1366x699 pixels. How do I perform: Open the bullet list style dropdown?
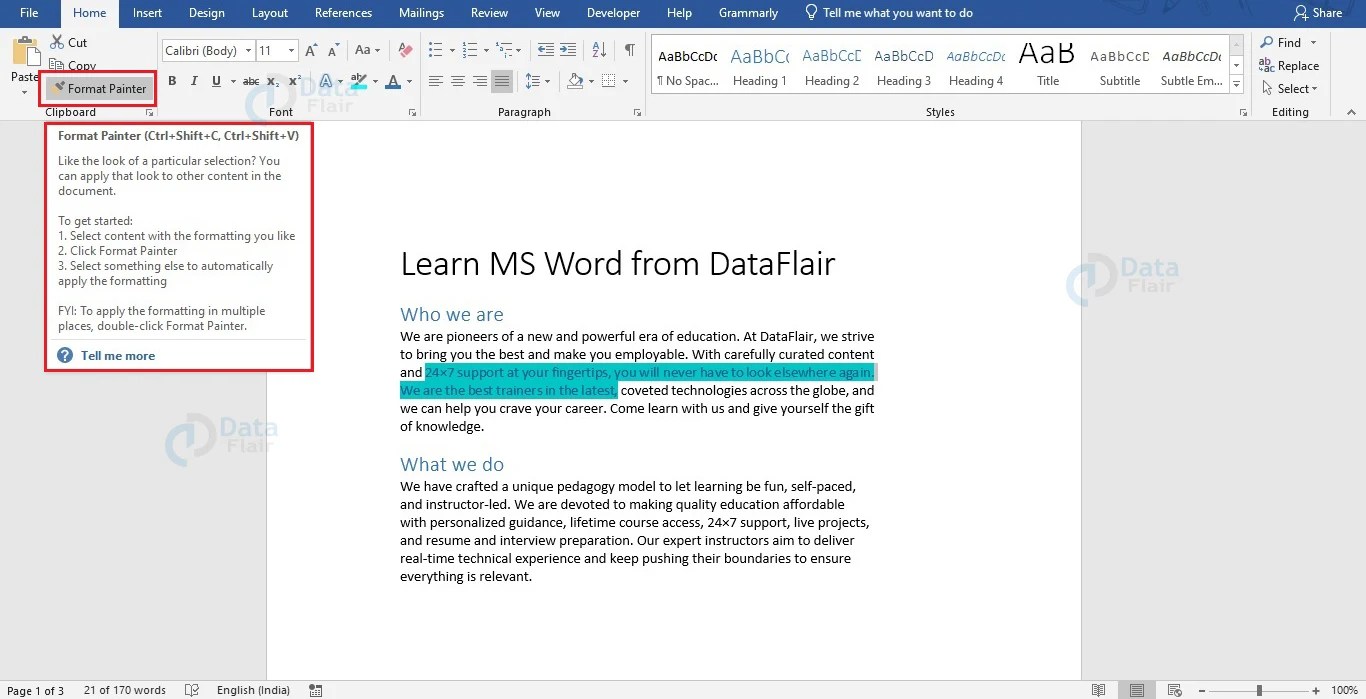click(454, 50)
